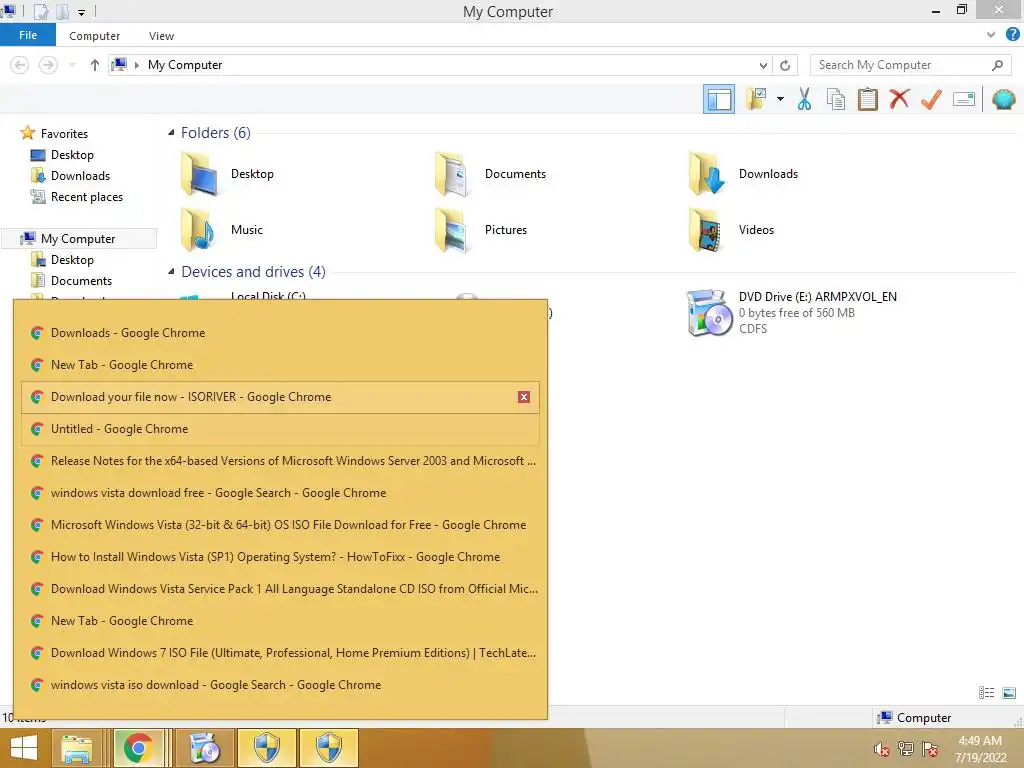Open File Explorer from the taskbar

(76, 748)
